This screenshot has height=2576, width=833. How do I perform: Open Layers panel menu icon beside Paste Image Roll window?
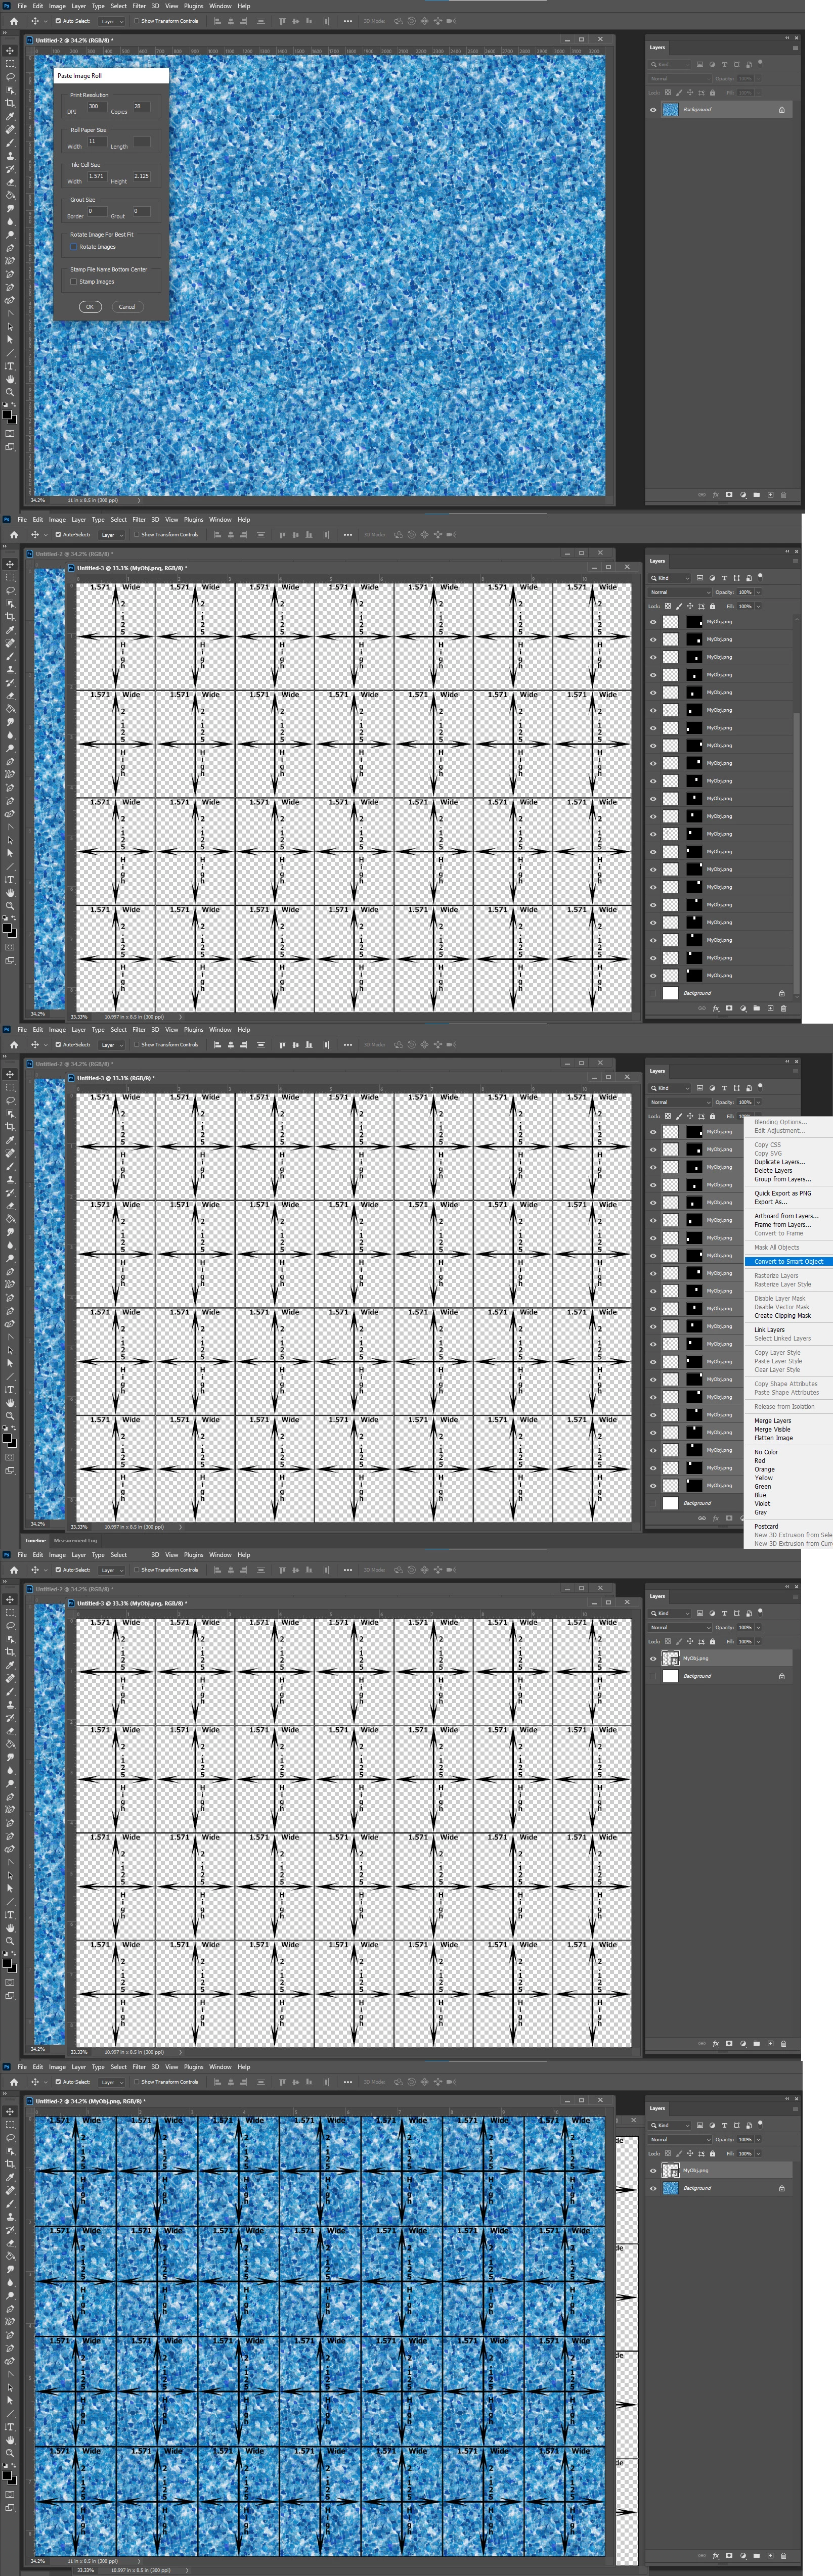(795, 47)
